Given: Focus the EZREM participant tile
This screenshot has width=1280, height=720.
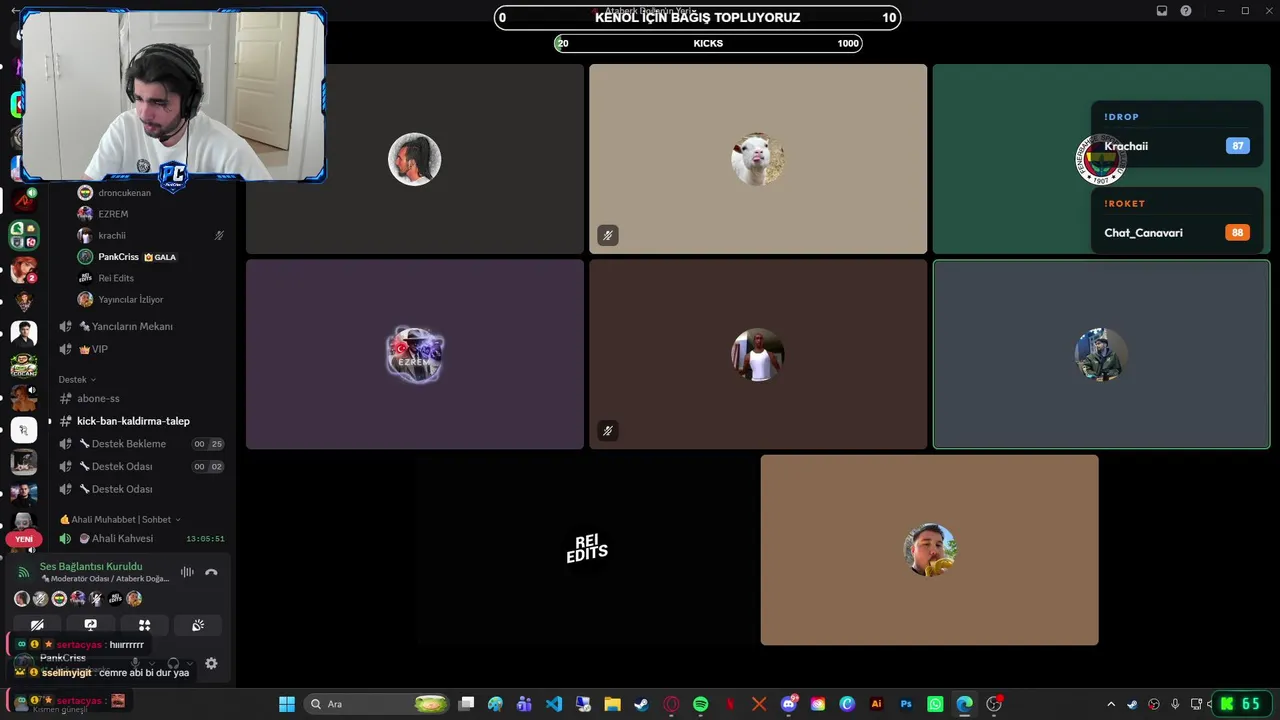Looking at the screenshot, I should point(415,354).
